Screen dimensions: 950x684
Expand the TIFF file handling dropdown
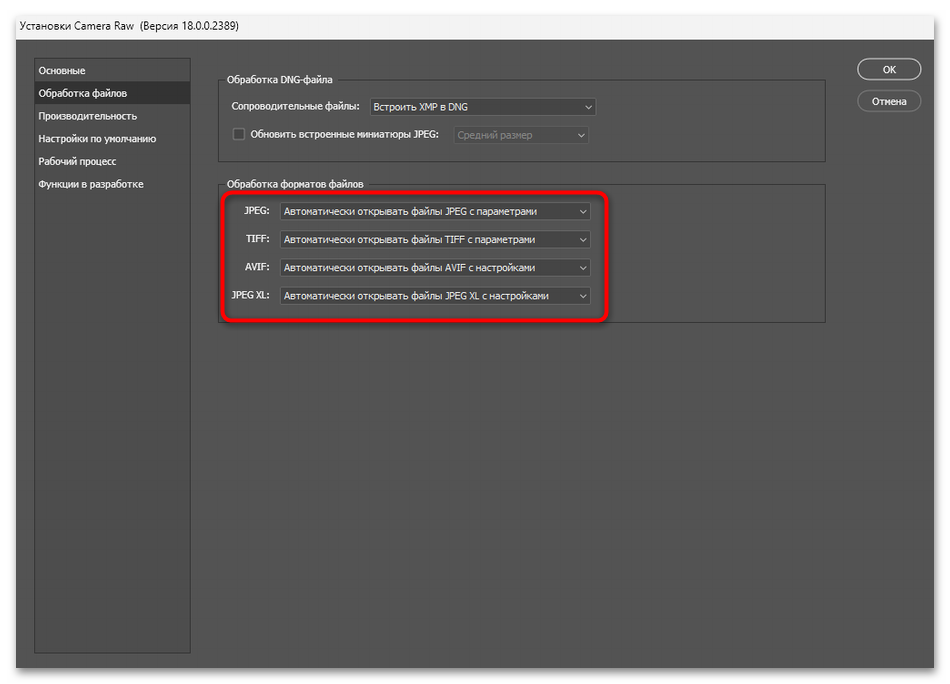(435, 239)
